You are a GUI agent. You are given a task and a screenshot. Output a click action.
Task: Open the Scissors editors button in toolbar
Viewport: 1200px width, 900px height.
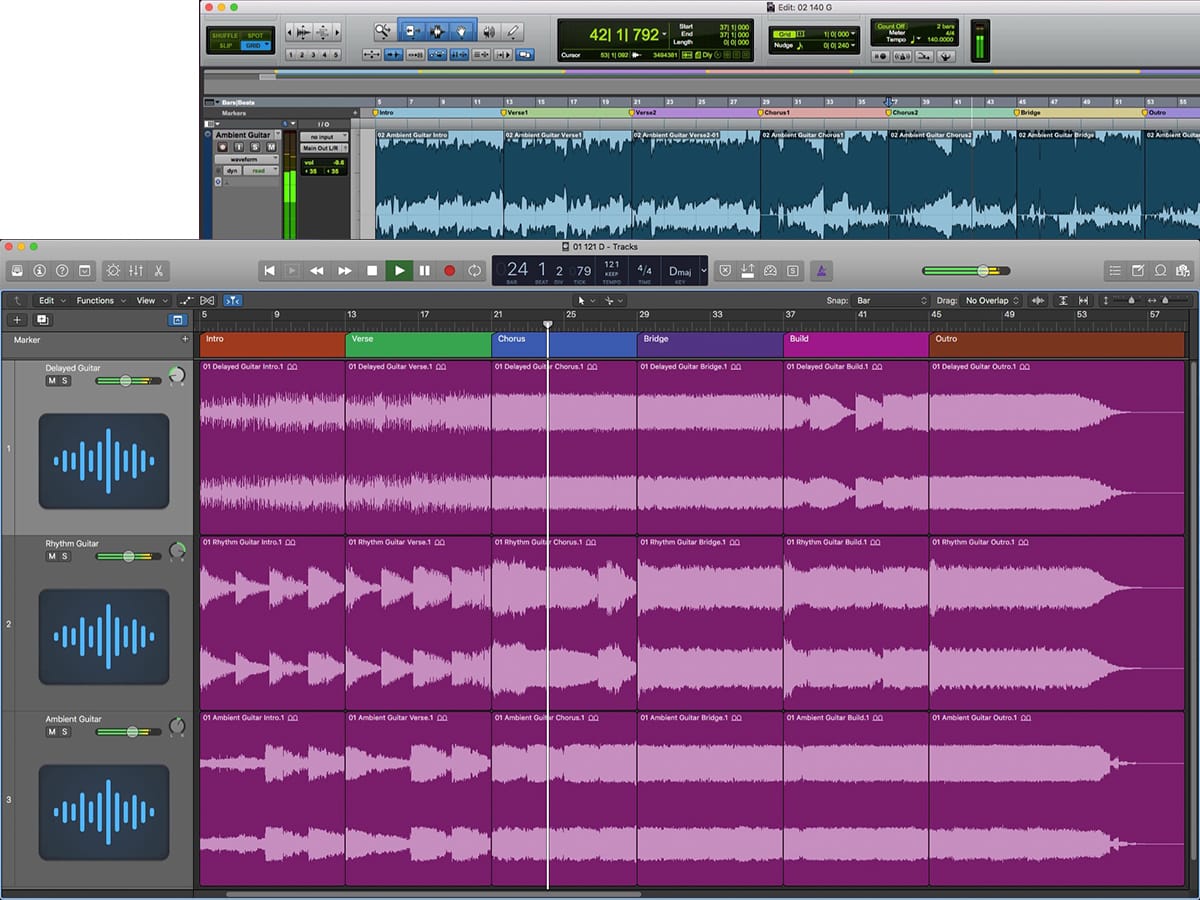[159, 270]
